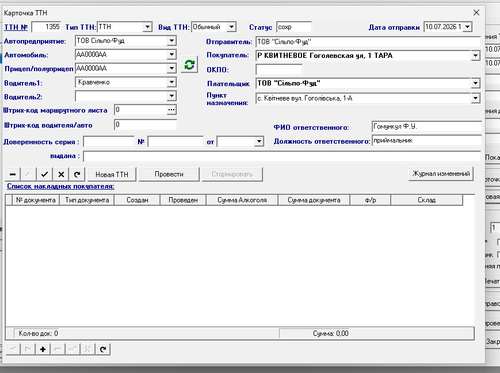Expand the Тип ТТН dropdown
The image size is (500, 373).
[x=147, y=27]
